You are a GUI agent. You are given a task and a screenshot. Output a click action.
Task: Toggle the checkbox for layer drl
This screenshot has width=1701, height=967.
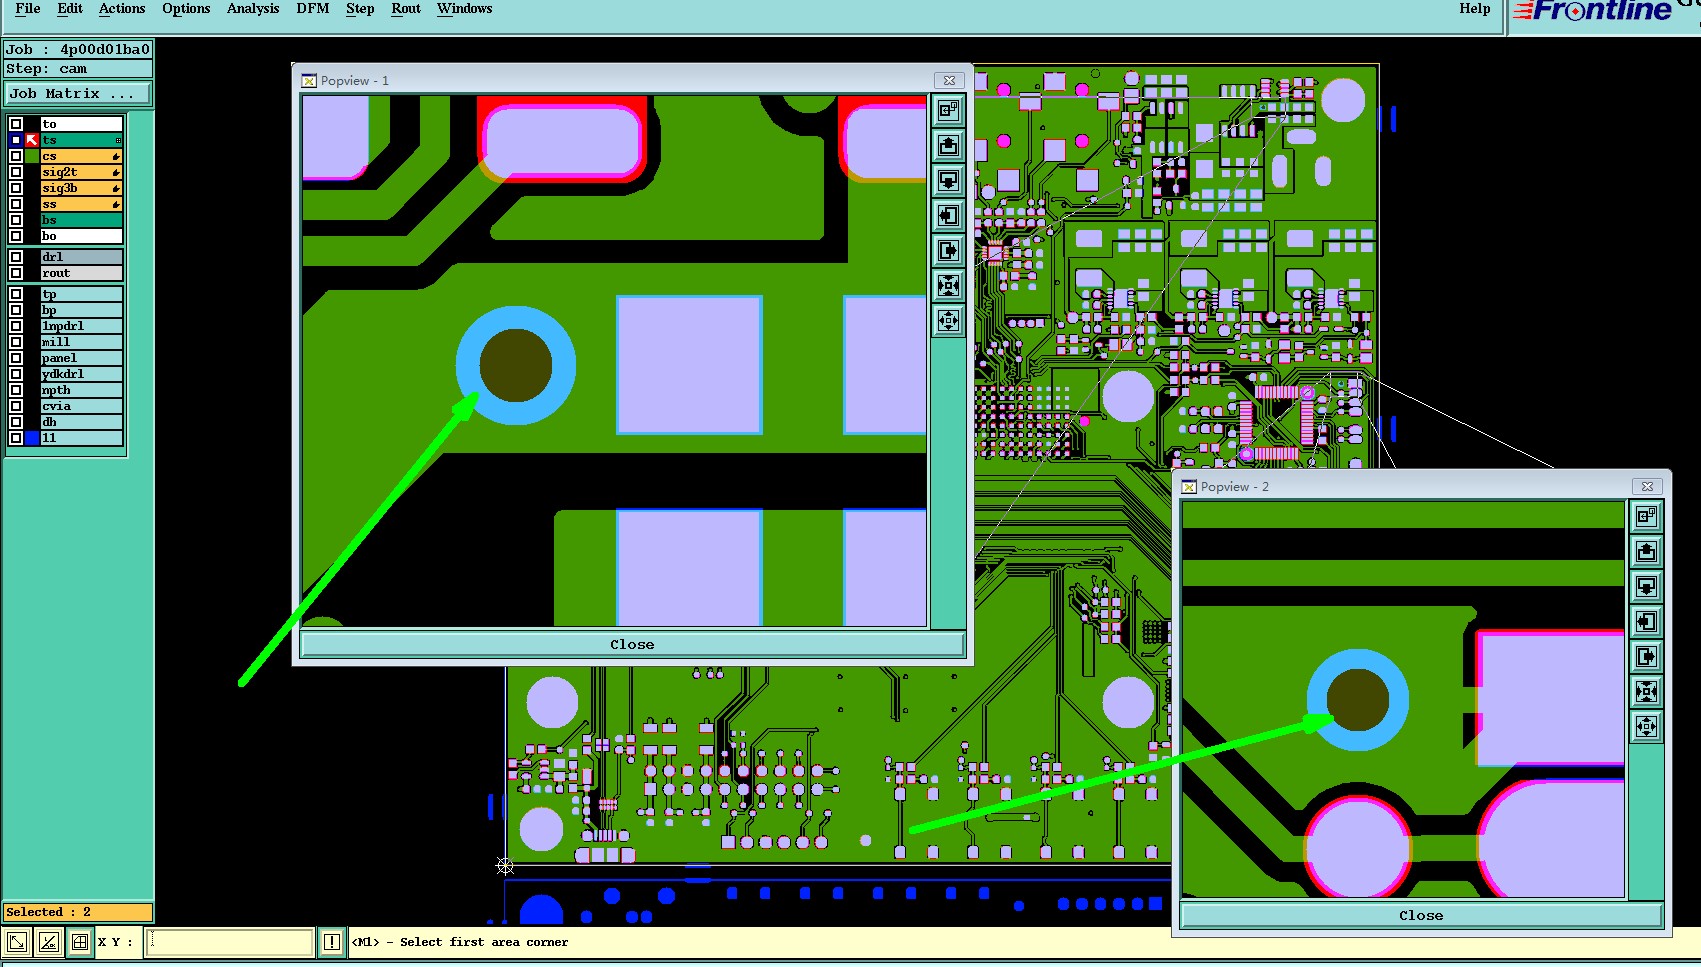tap(16, 257)
